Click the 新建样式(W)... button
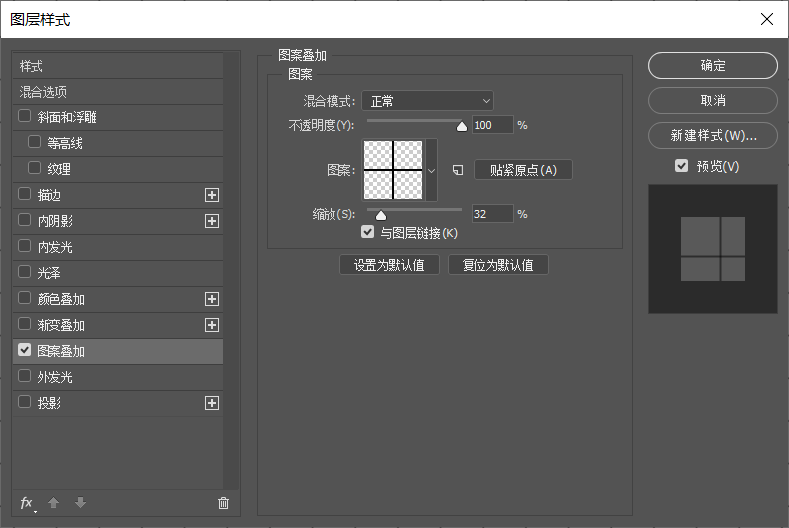The image size is (789, 528). click(713, 135)
